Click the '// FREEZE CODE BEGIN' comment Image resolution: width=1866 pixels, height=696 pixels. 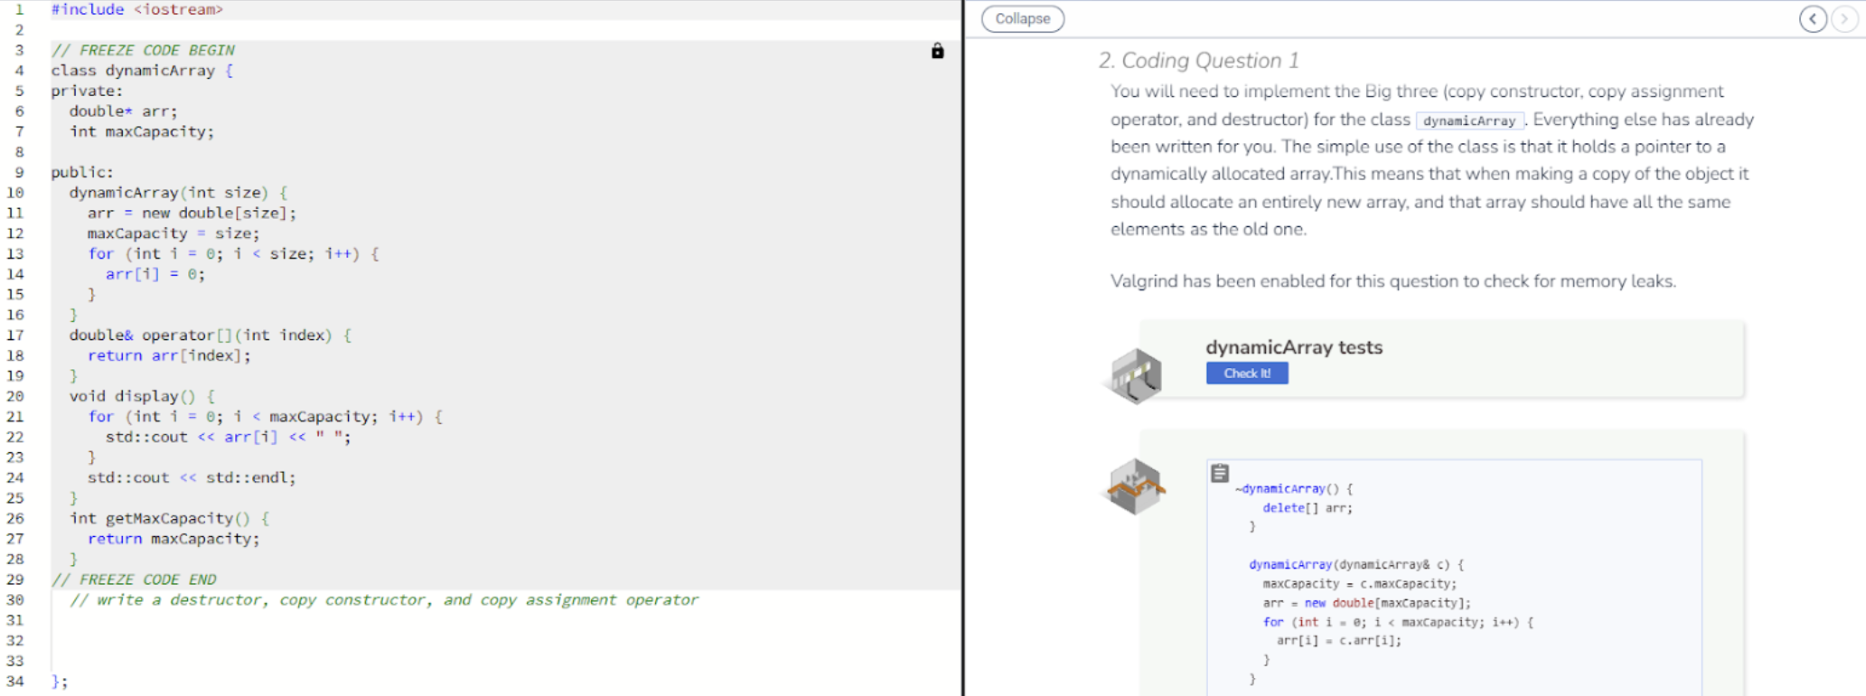(x=143, y=50)
